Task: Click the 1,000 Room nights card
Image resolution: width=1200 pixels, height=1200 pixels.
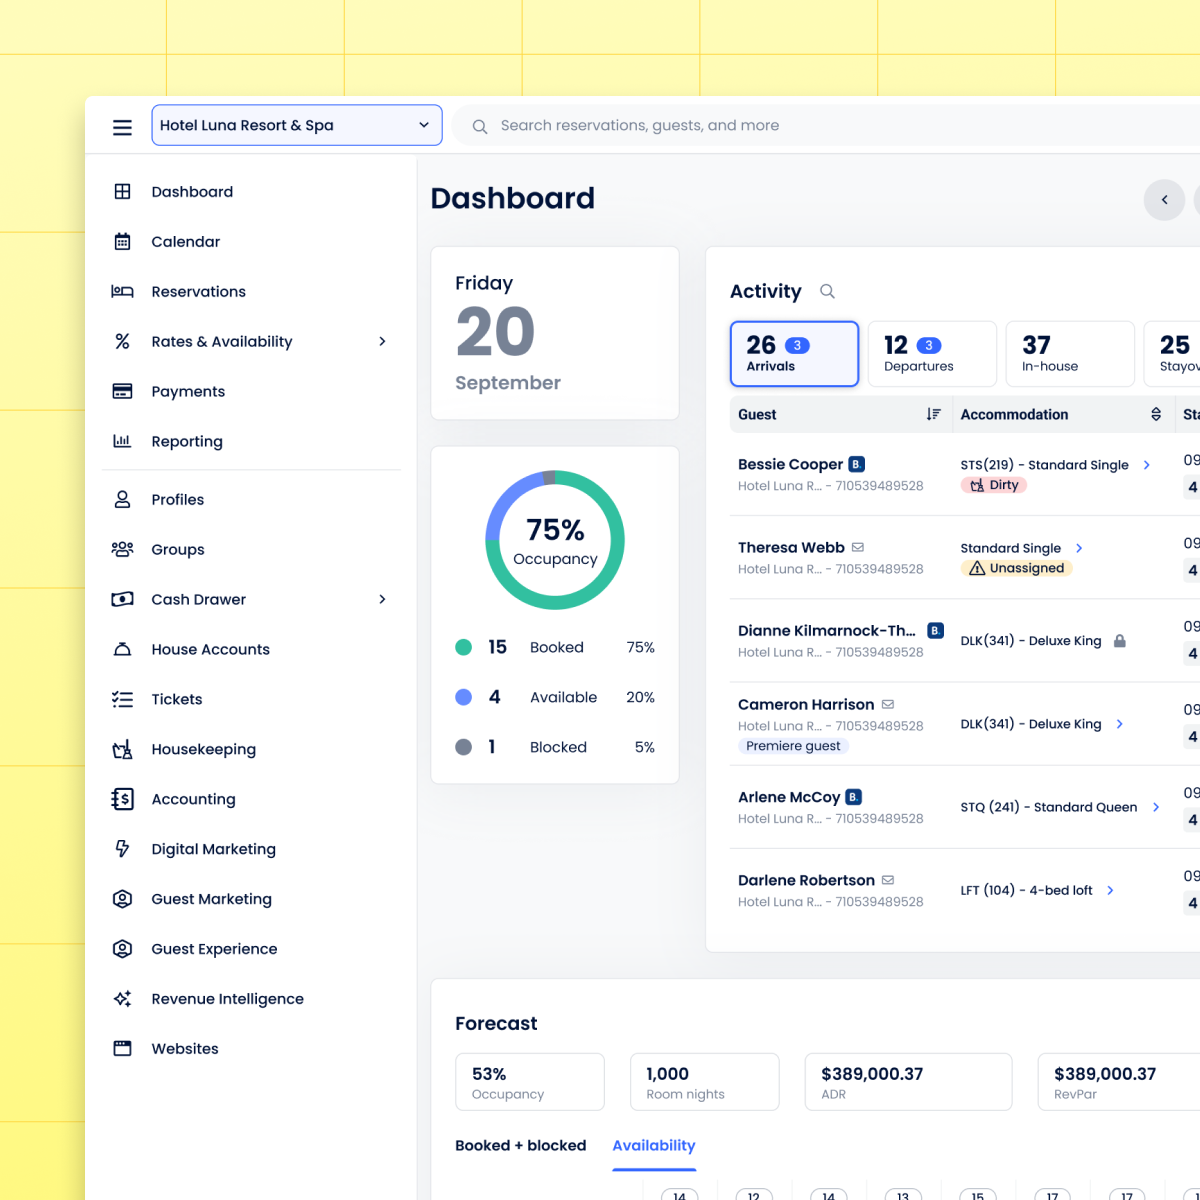Action: 705,1082
